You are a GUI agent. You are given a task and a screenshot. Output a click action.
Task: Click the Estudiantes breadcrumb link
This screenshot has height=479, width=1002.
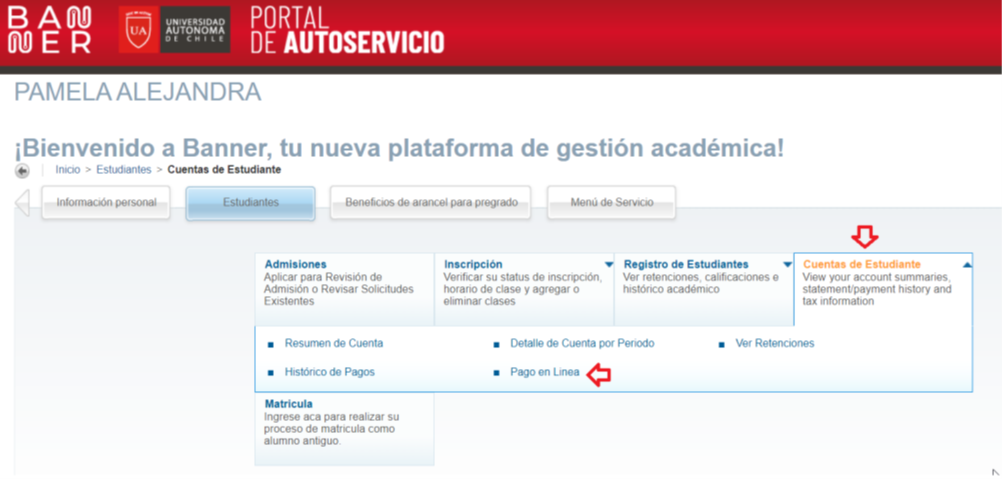pos(124,170)
